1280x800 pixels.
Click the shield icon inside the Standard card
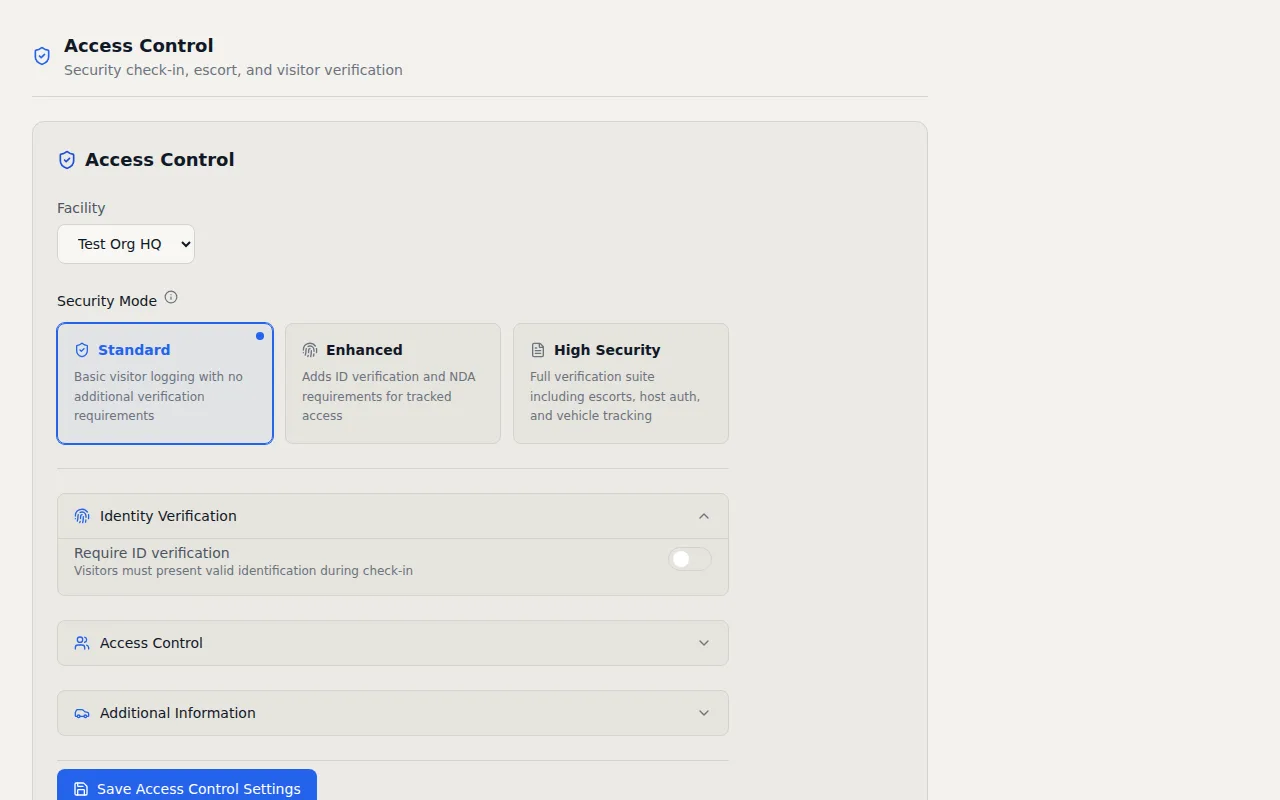(x=82, y=349)
